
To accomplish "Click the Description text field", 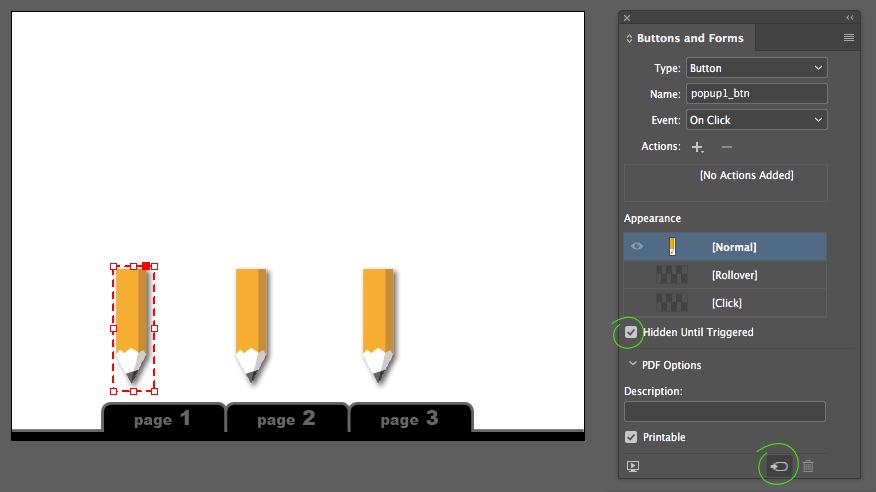I will (x=724, y=411).
